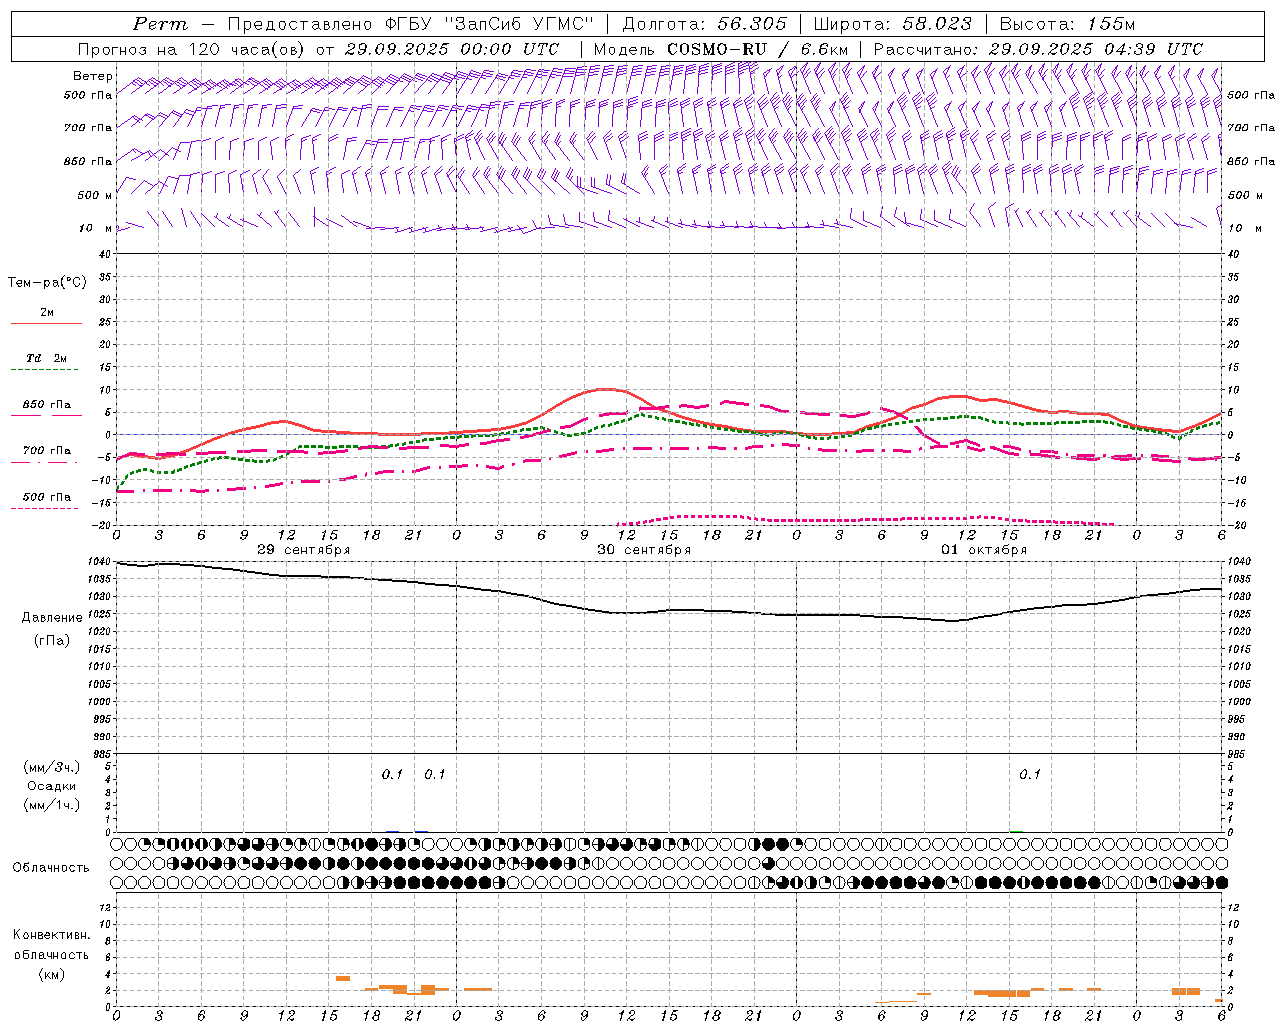Click the "(мм/1ч.)" precipitation unit label

coord(52,805)
